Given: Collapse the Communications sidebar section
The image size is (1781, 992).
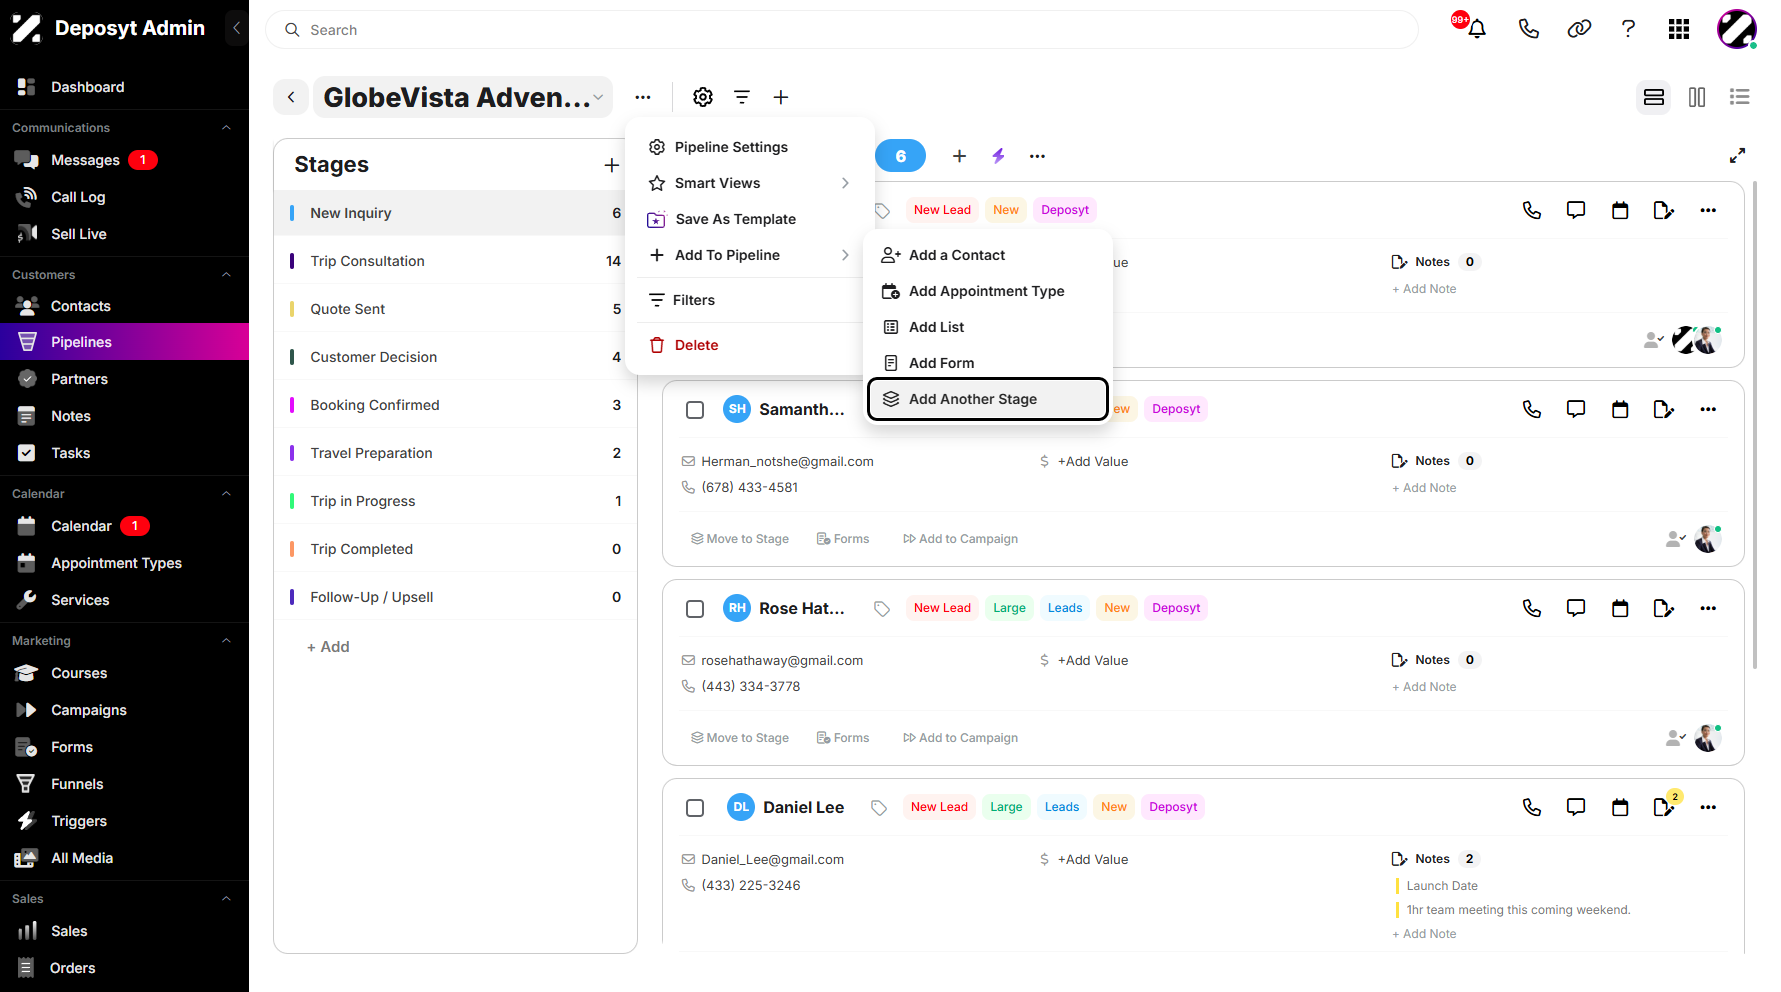Looking at the screenshot, I should [226, 128].
